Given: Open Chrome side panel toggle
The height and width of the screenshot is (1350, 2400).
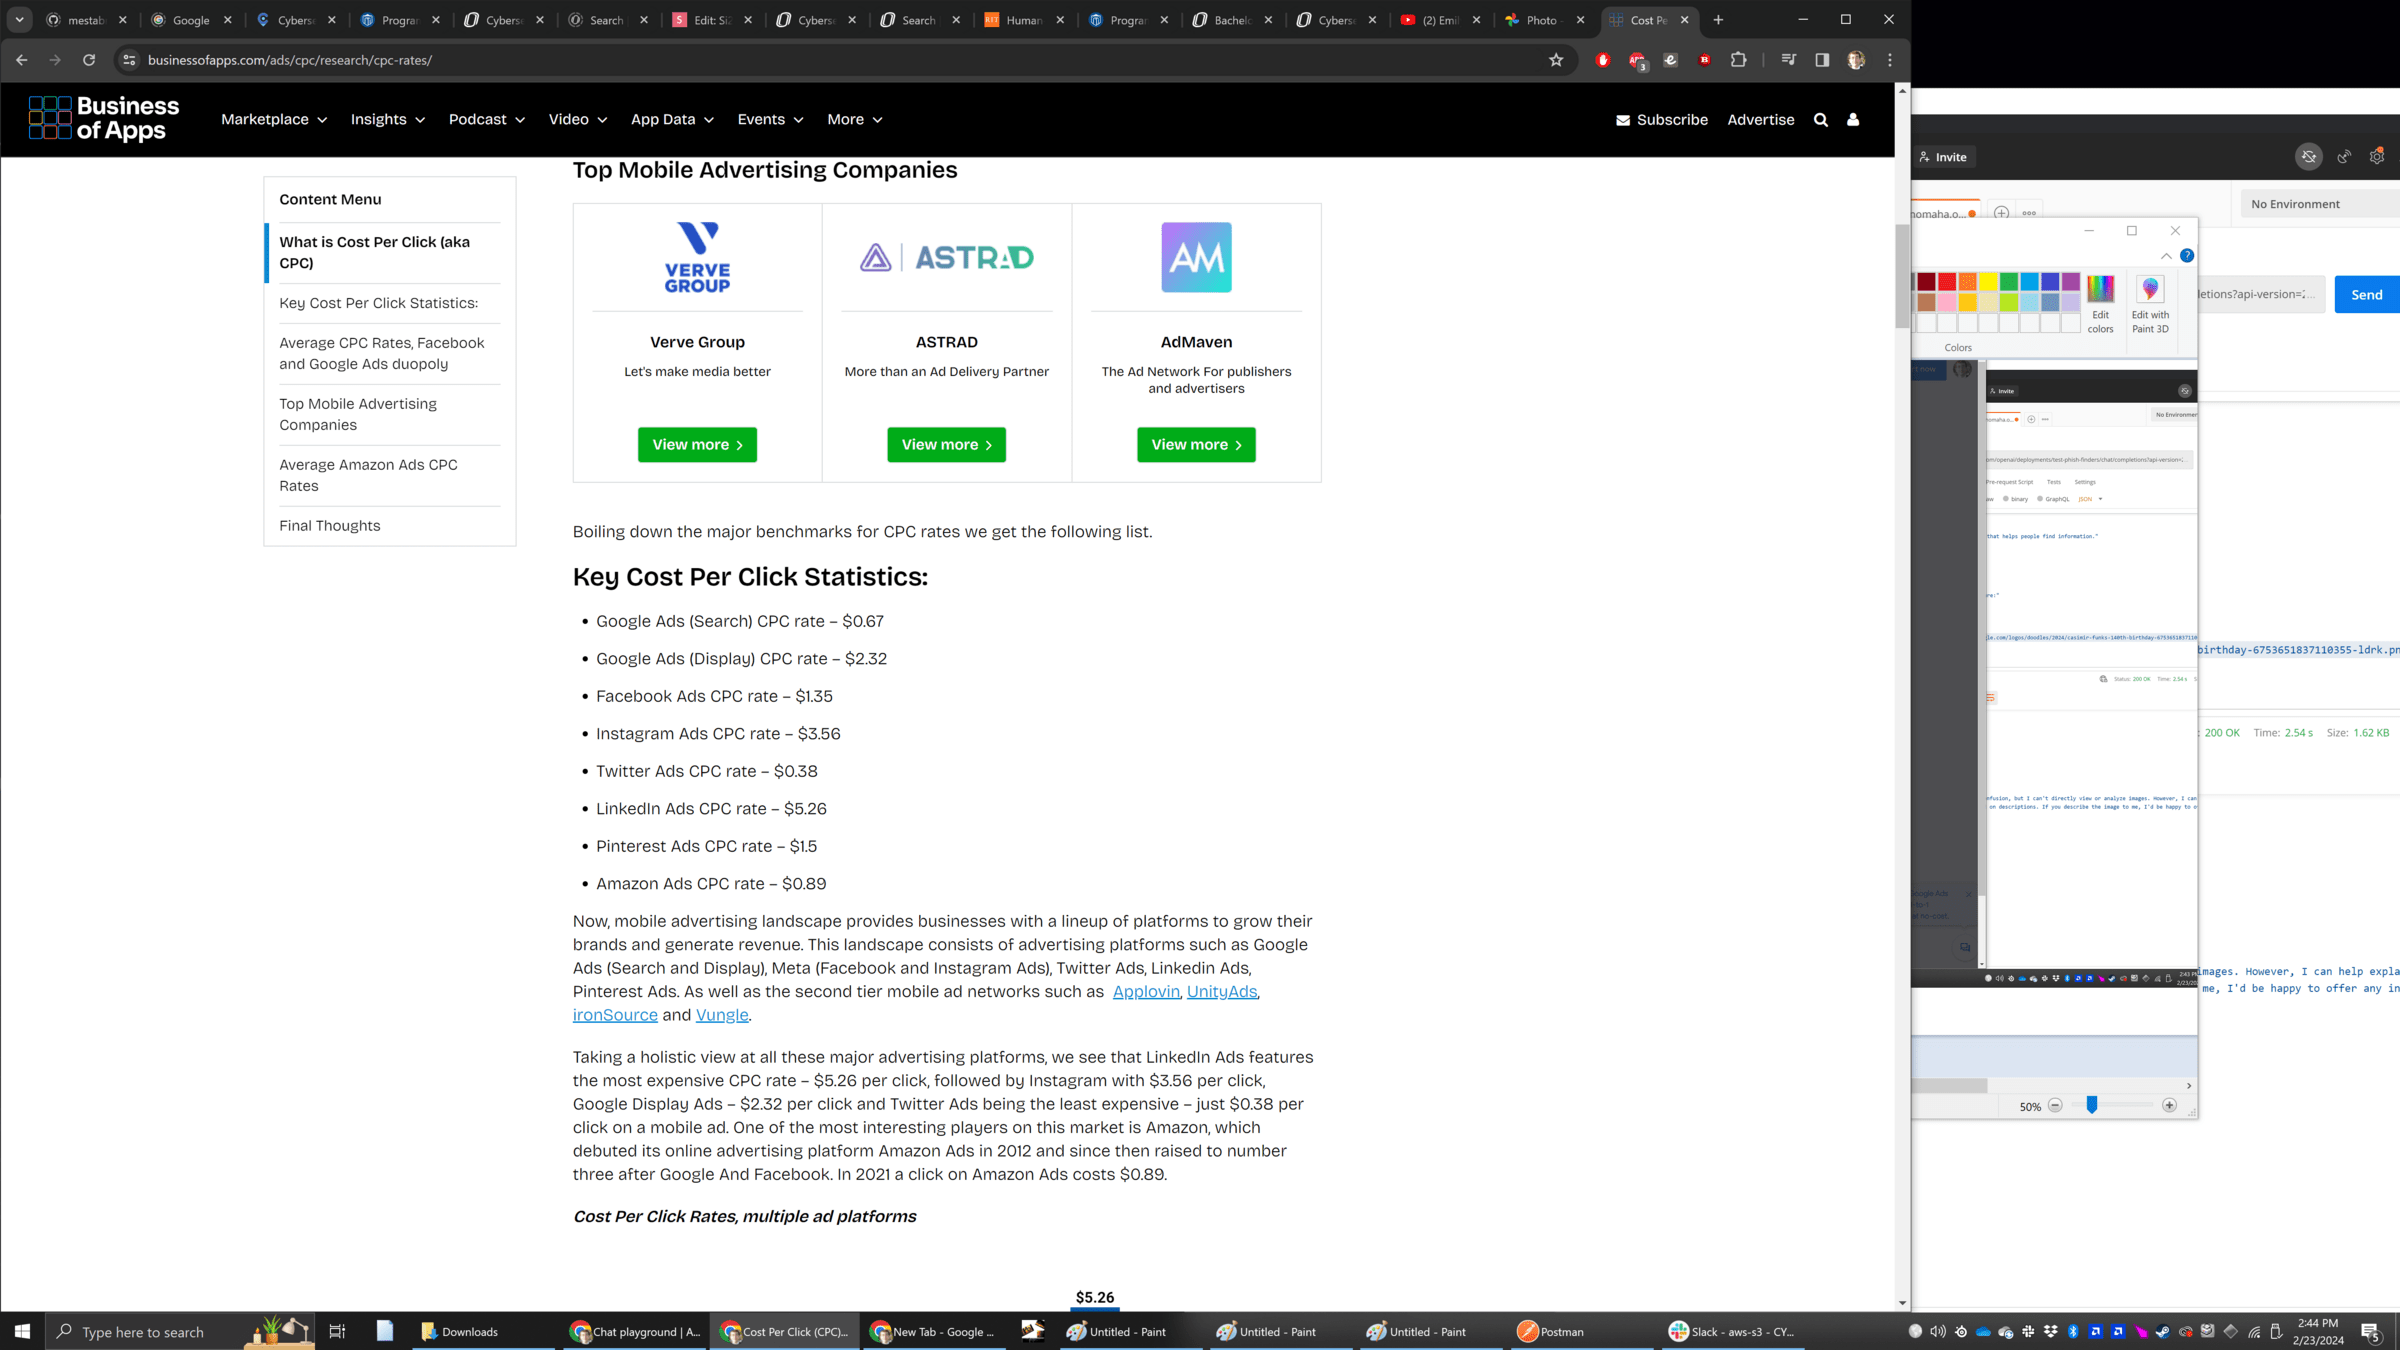Looking at the screenshot, I should (1822, 60).
